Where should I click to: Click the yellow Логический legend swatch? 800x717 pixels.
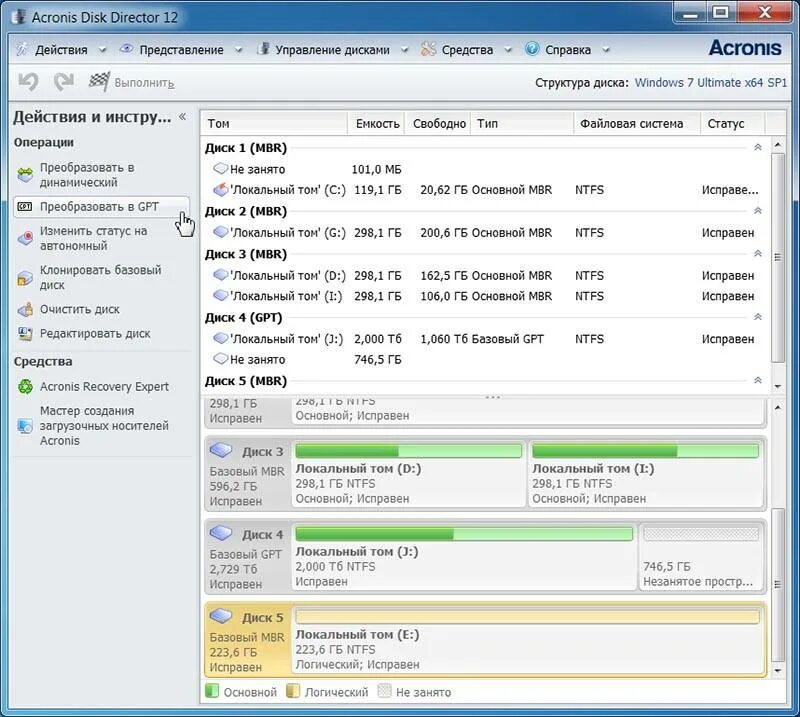tap(293, 691)
